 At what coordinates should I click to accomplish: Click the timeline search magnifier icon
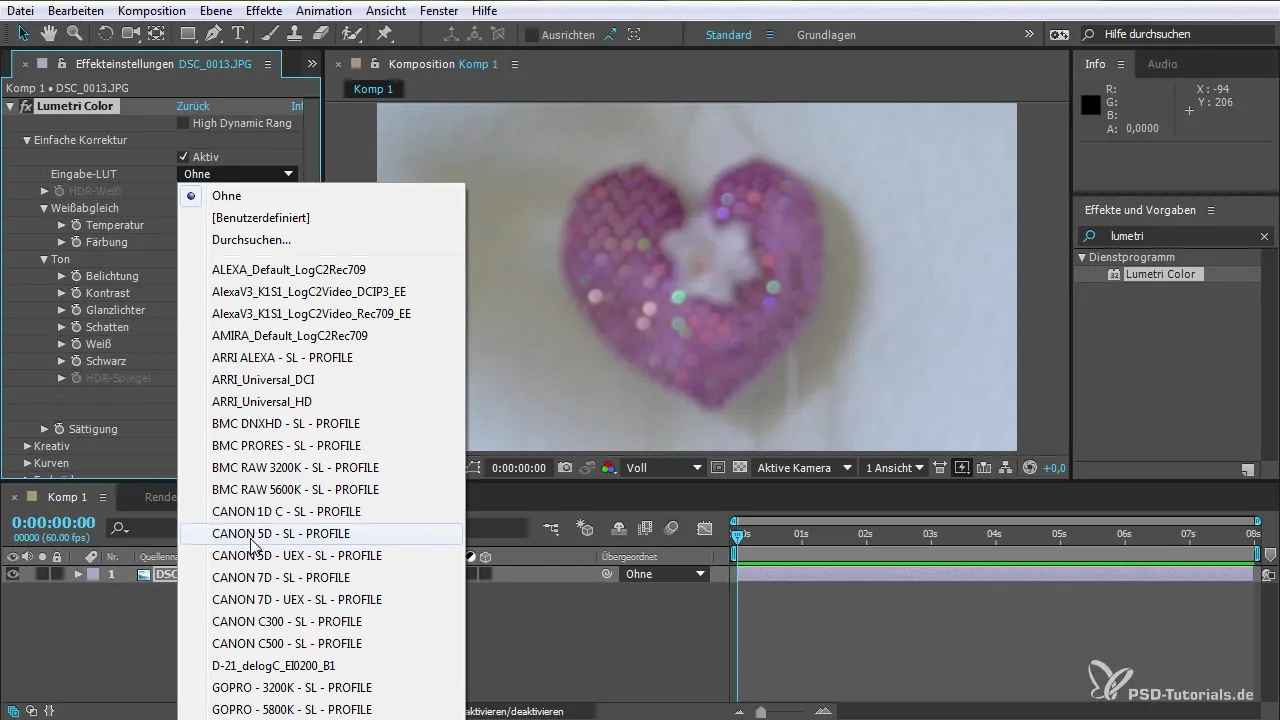coord(118,528)
